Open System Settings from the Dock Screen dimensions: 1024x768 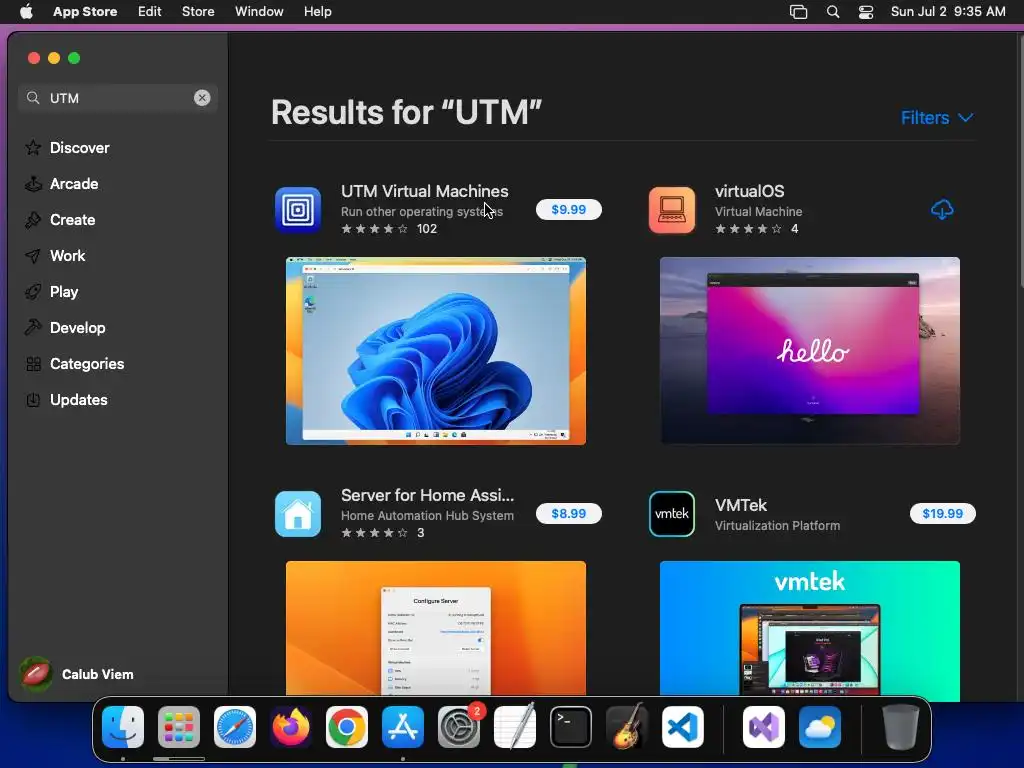[459, 727]
